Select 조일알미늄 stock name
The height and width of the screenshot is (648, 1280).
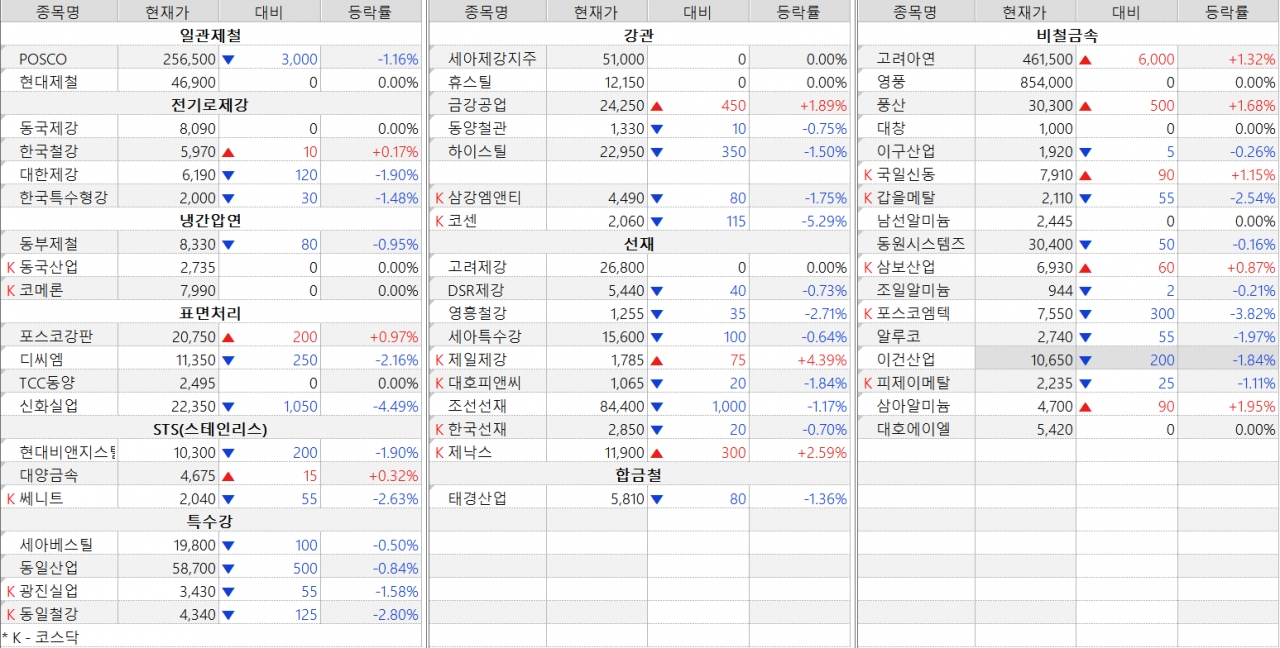(x=913, y=290)
